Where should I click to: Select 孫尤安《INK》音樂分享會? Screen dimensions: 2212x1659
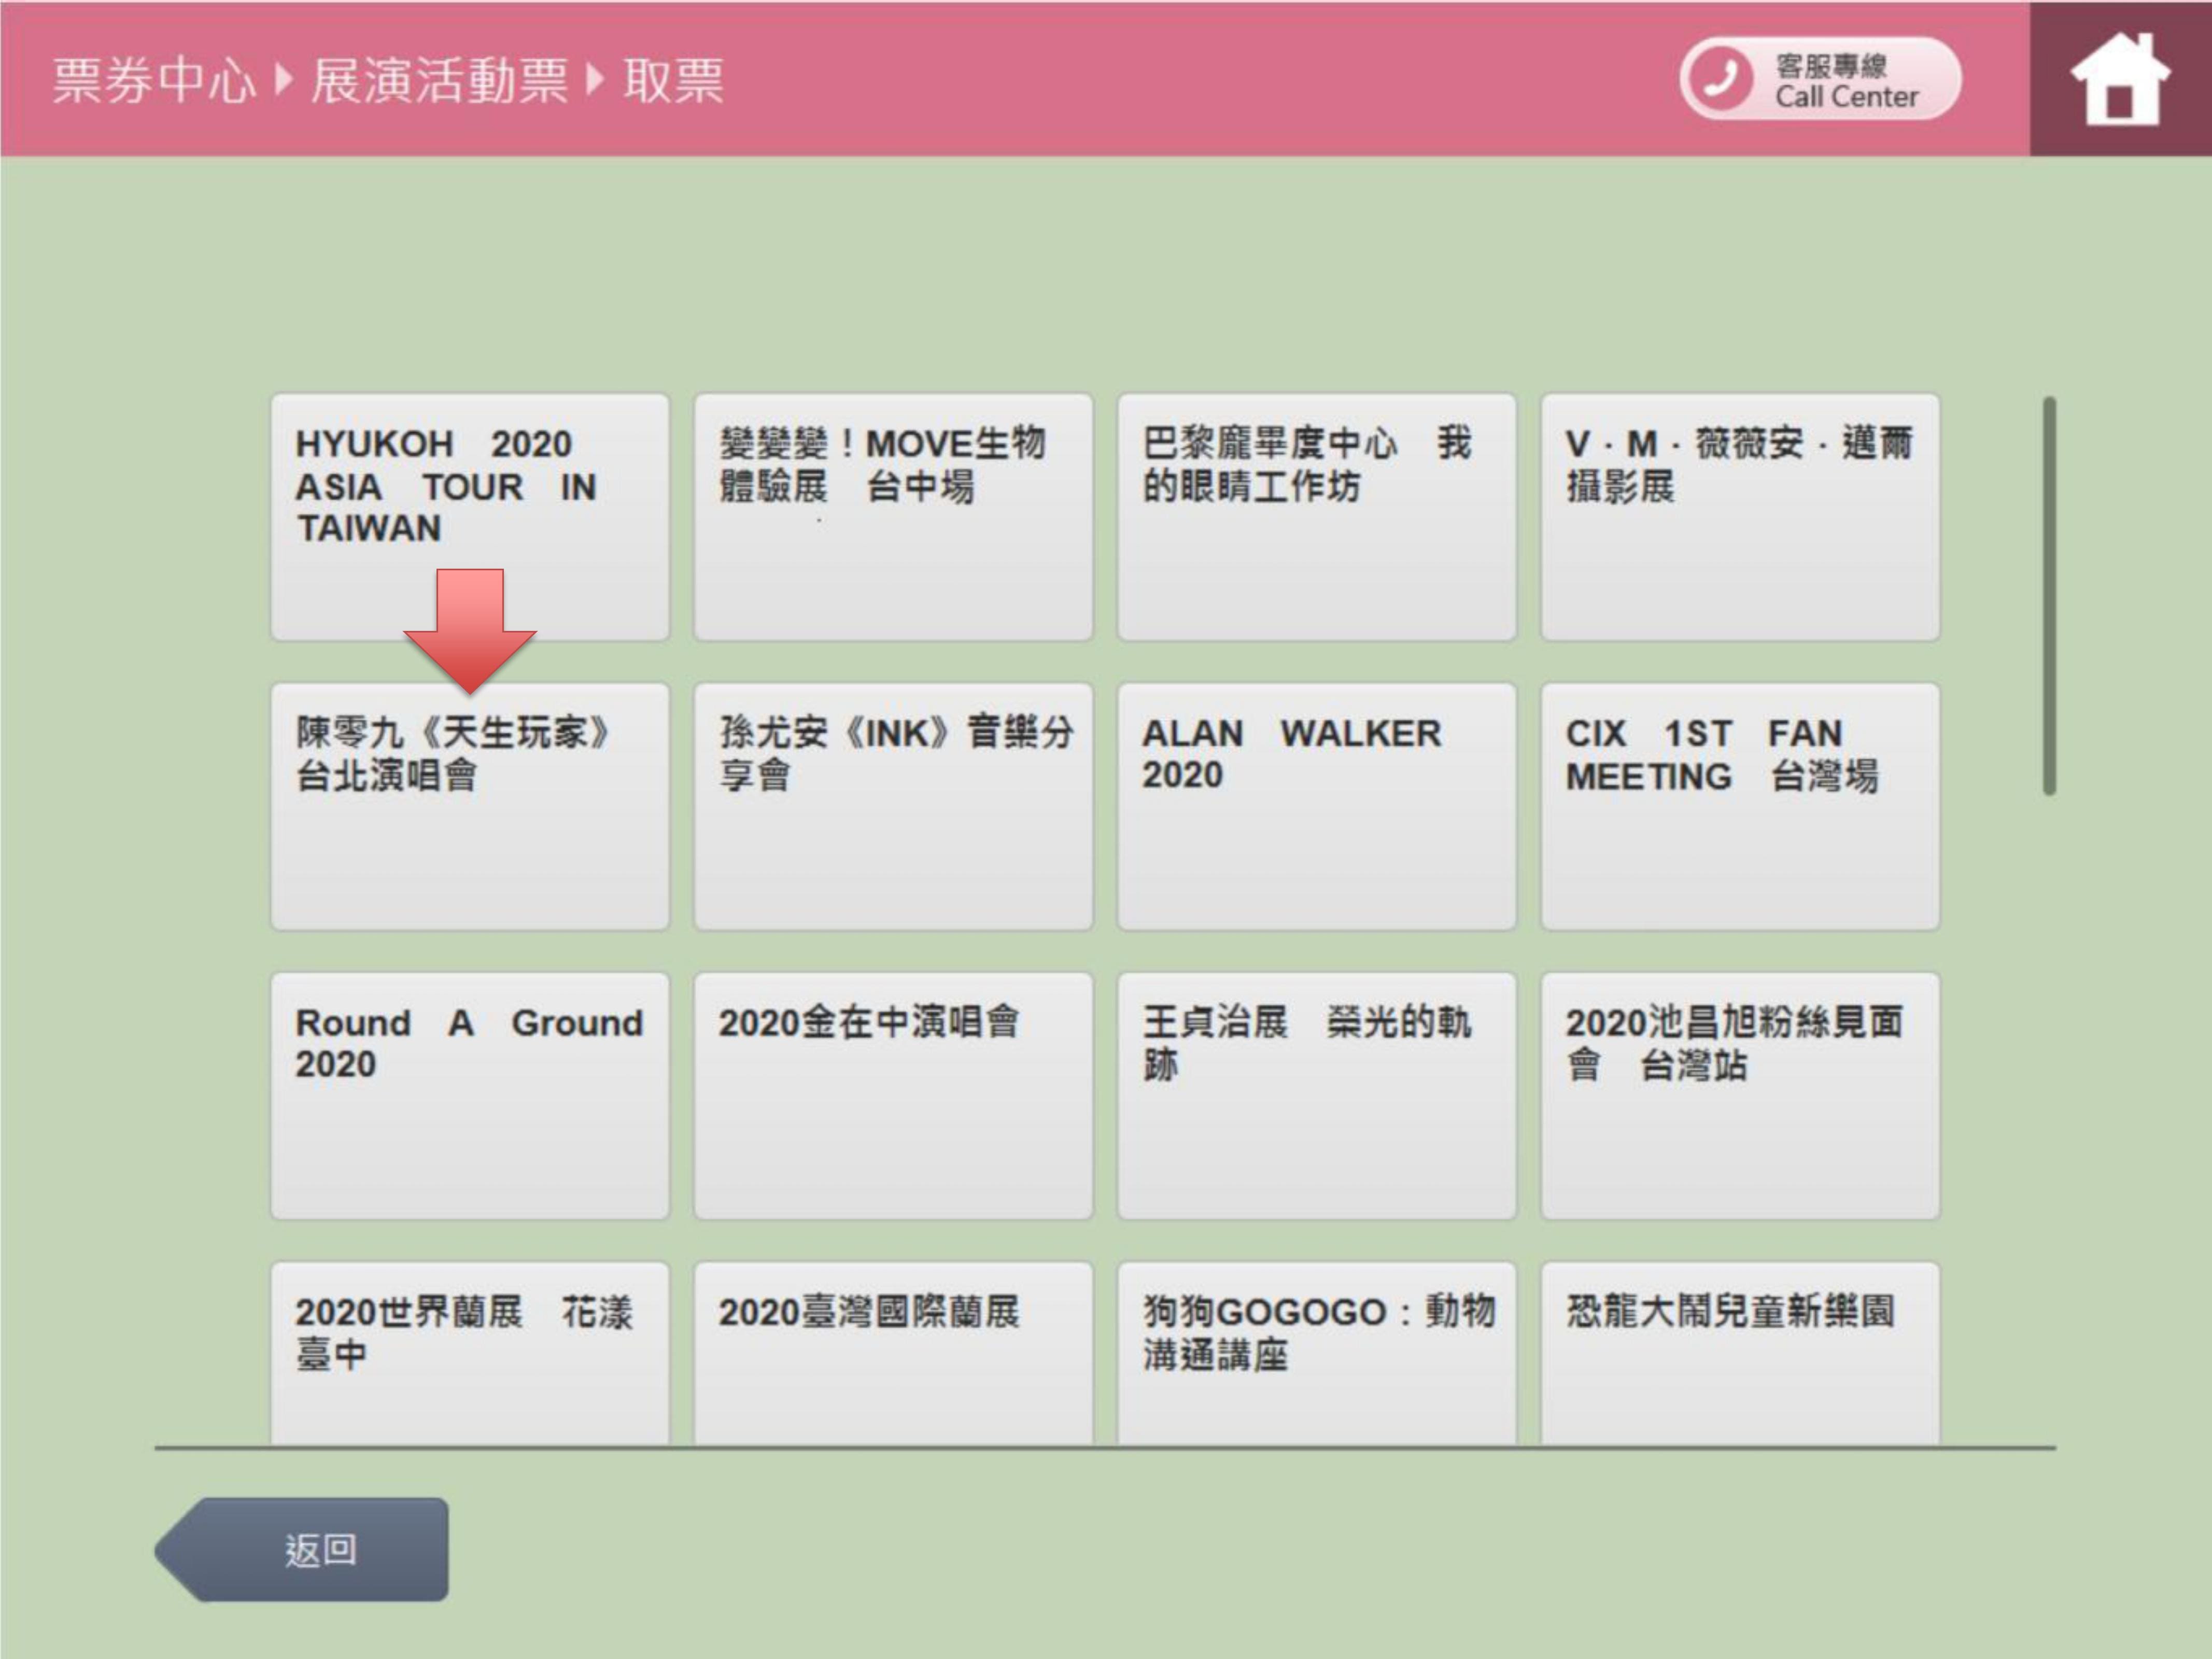(x=892, y=806)
